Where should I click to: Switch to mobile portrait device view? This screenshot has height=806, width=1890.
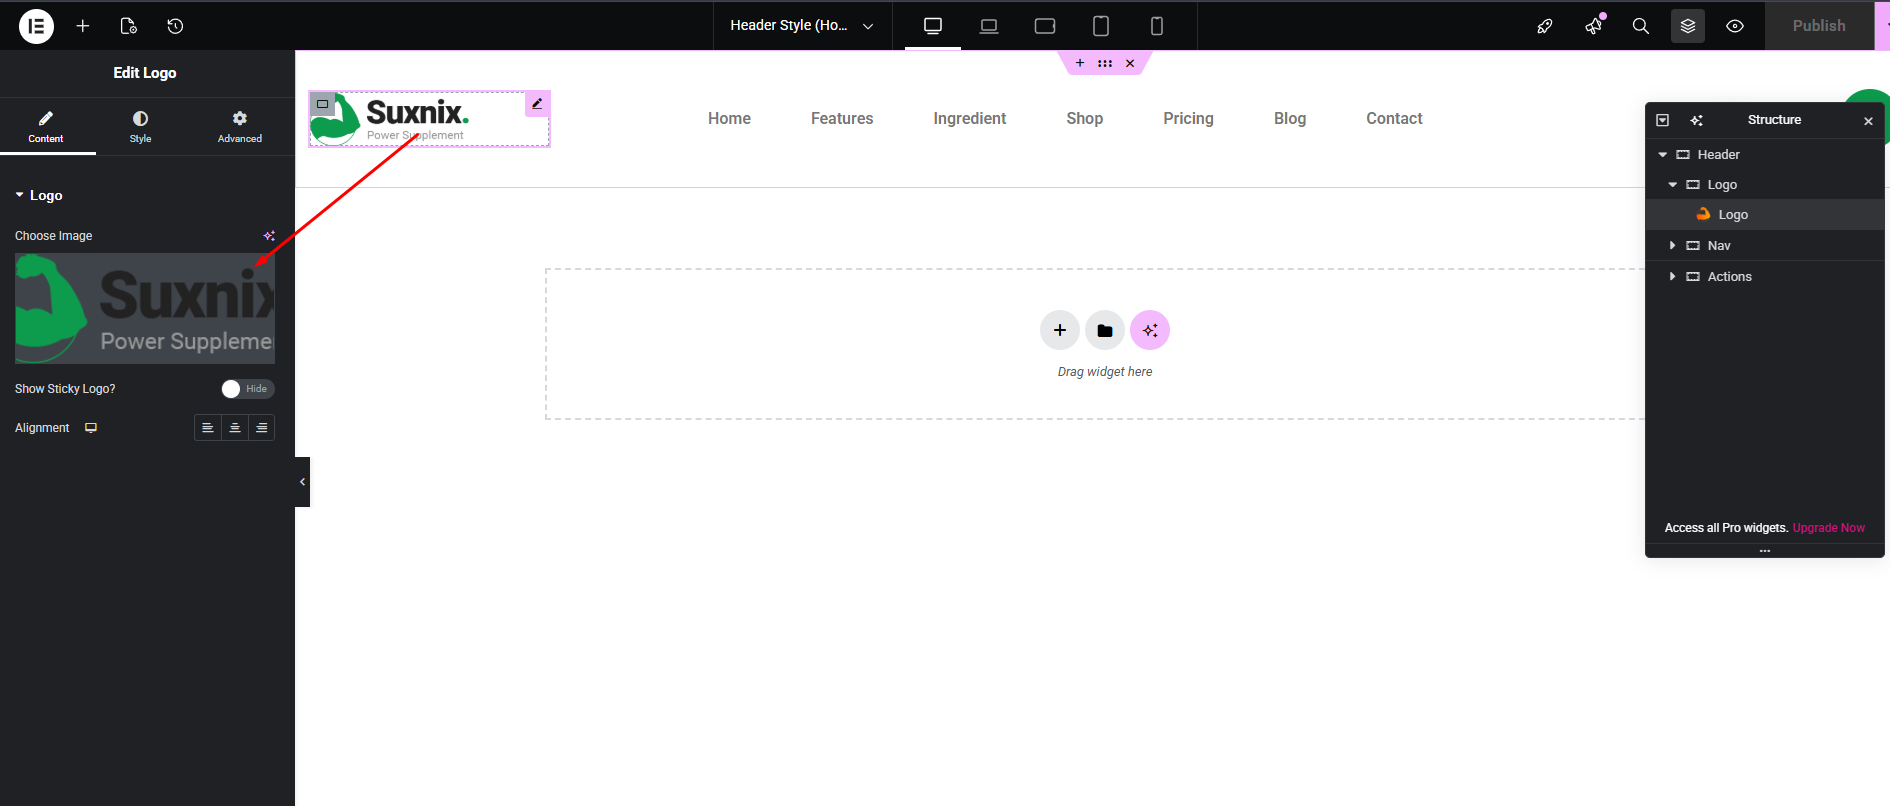pos(1156,26)
